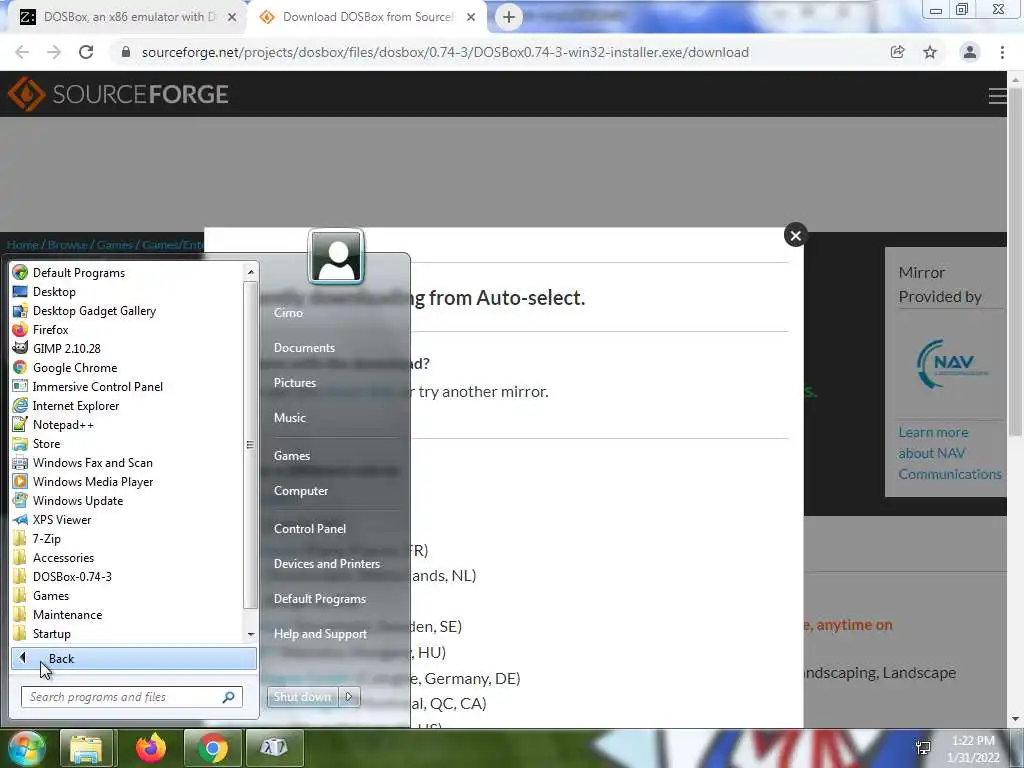Open the Store icon in programs list
1024x768 pixels.
click(x=20, y=443)
